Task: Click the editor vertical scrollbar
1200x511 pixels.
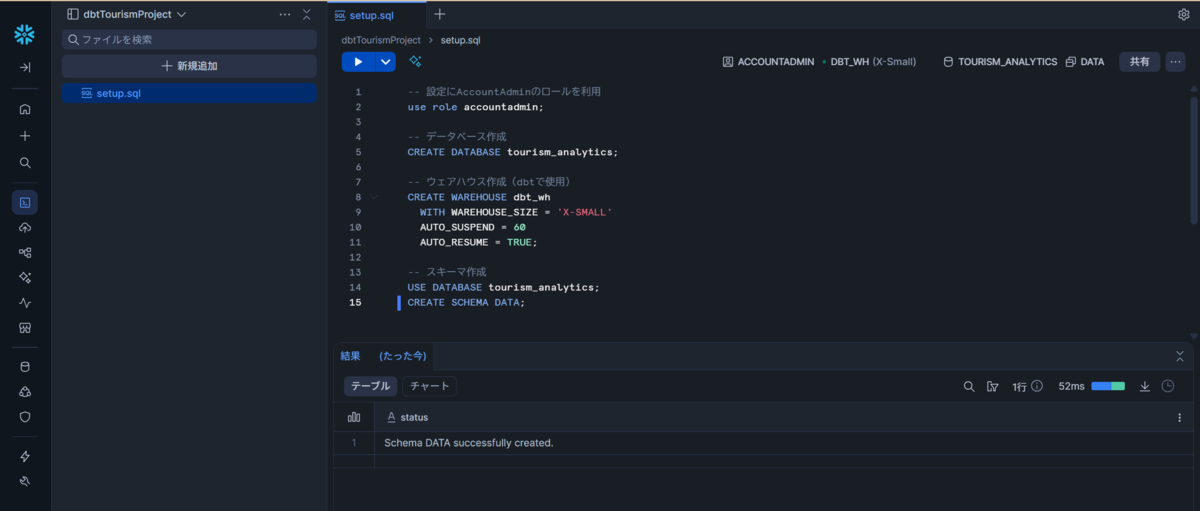Action: coord(1194,158)
